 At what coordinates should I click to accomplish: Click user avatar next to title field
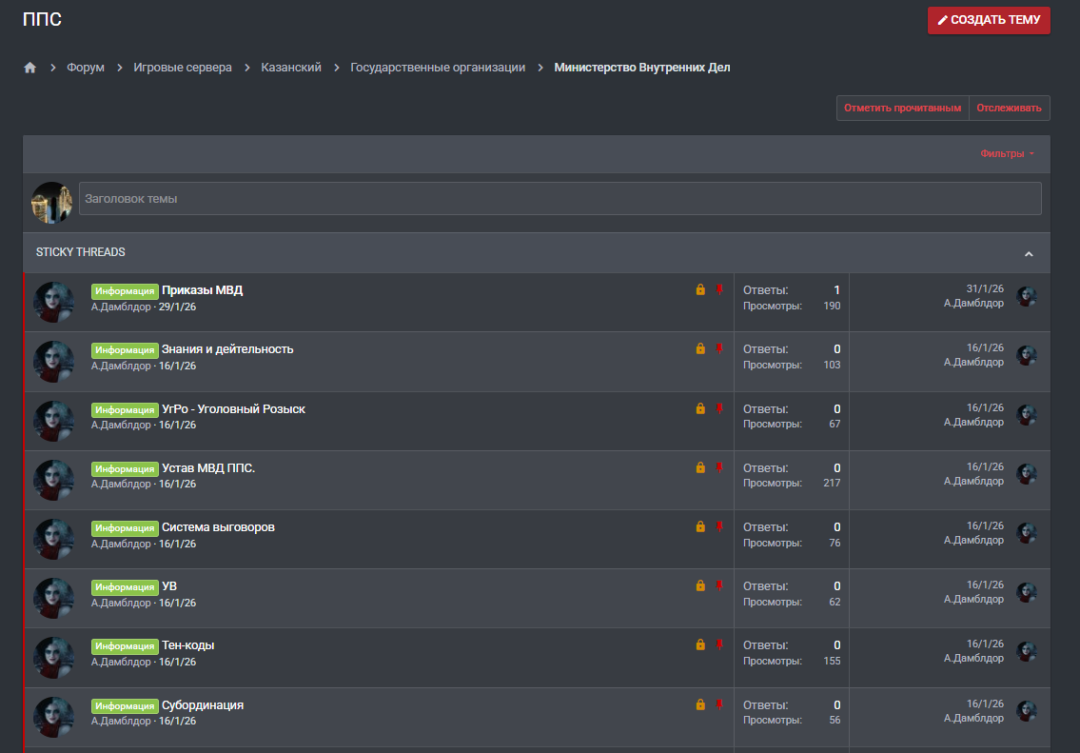(x=51, y=202)
